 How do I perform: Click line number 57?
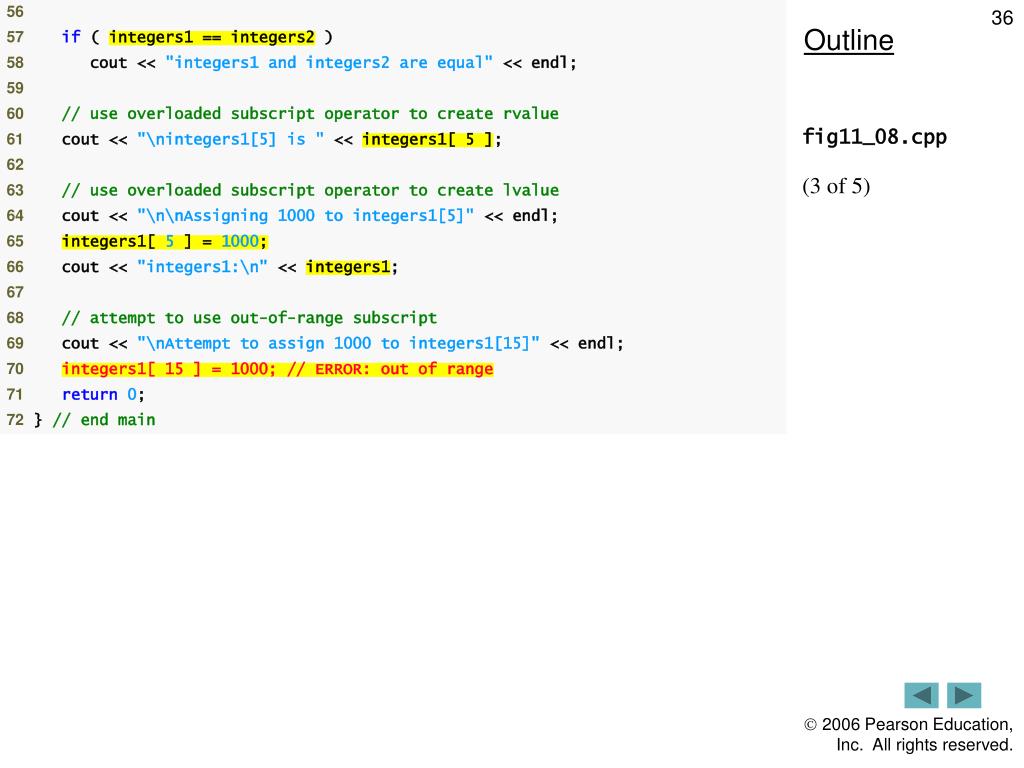pyautogui.click(x=15, y=37)
